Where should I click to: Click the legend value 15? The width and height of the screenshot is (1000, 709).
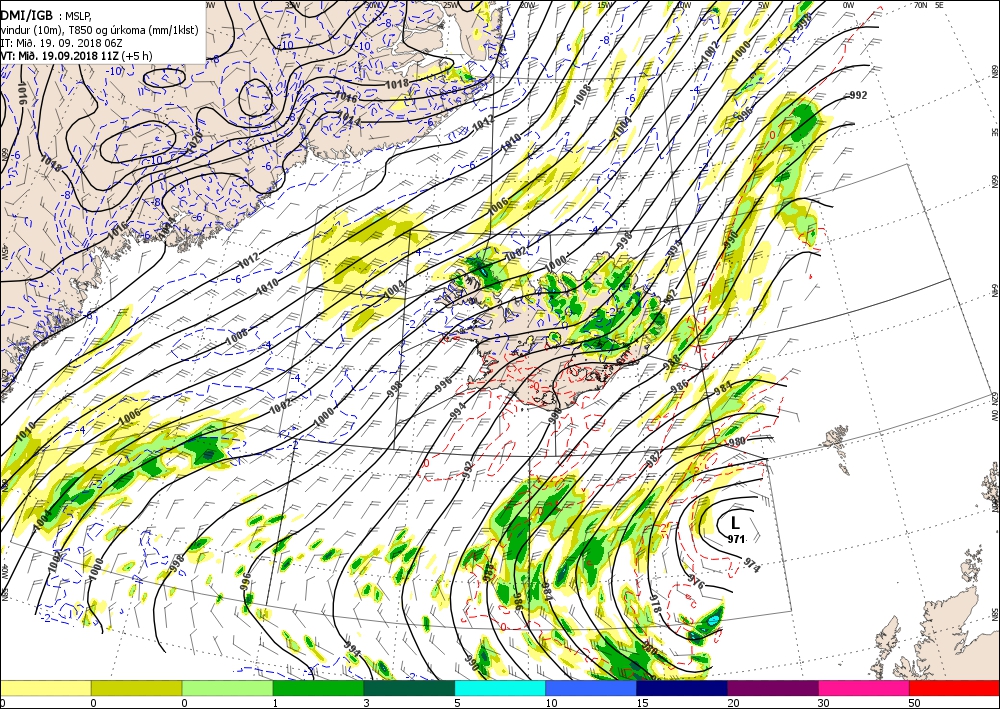coord(642,703)
